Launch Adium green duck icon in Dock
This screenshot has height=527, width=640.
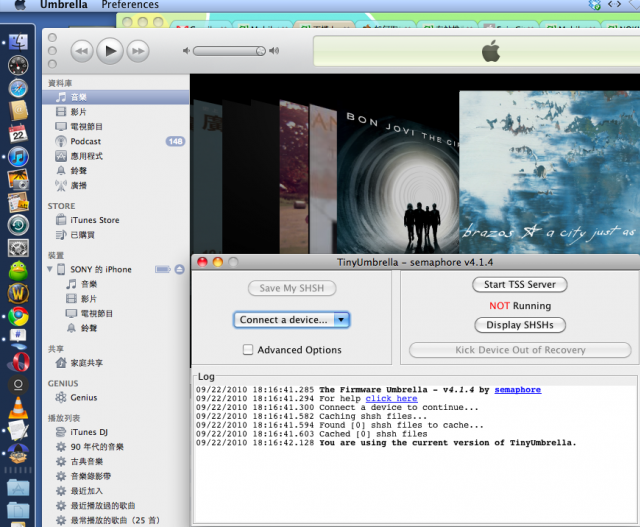click(x=18, y=271)
